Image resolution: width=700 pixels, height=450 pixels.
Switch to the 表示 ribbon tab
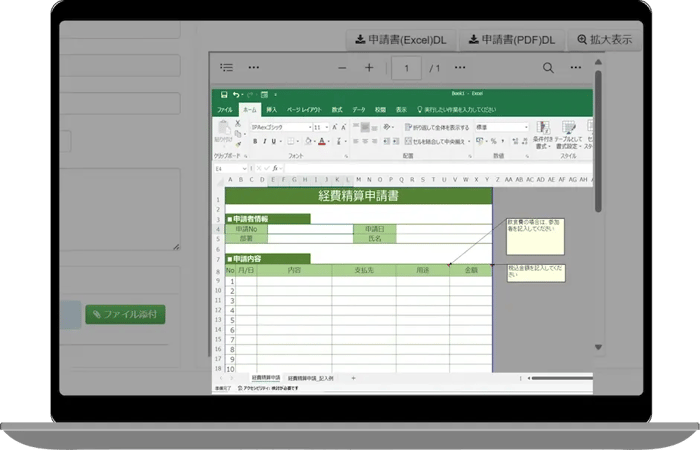[x=401, y=110]
